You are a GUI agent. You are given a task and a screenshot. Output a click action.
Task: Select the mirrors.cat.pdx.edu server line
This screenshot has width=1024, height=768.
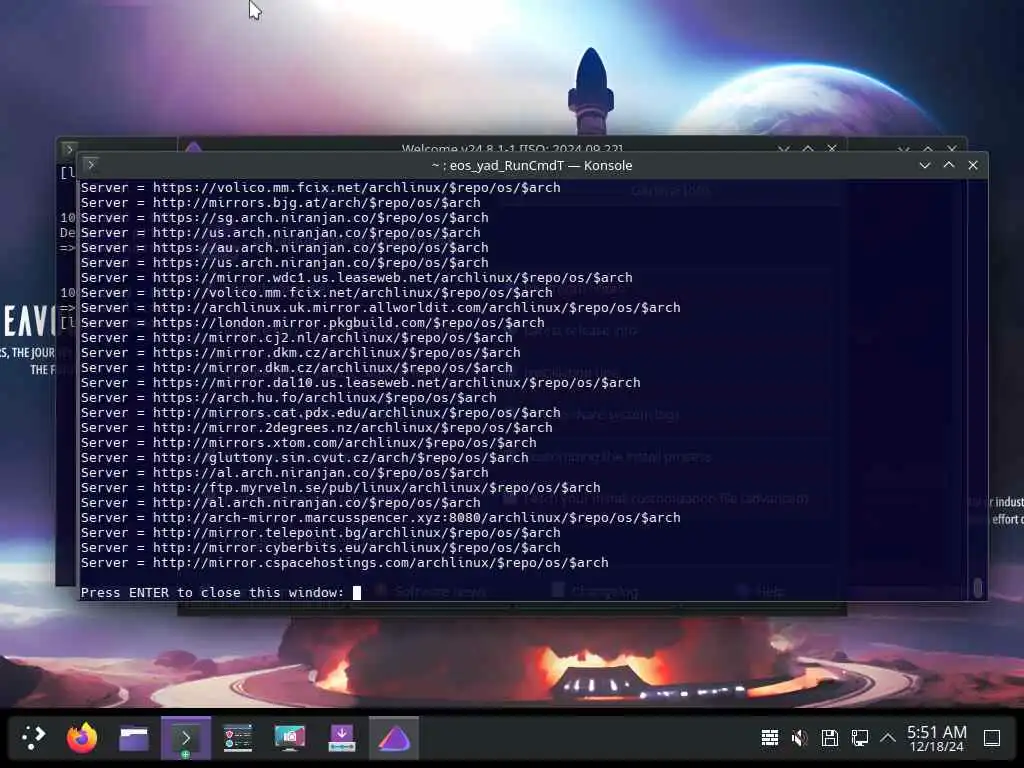(321, 413)
